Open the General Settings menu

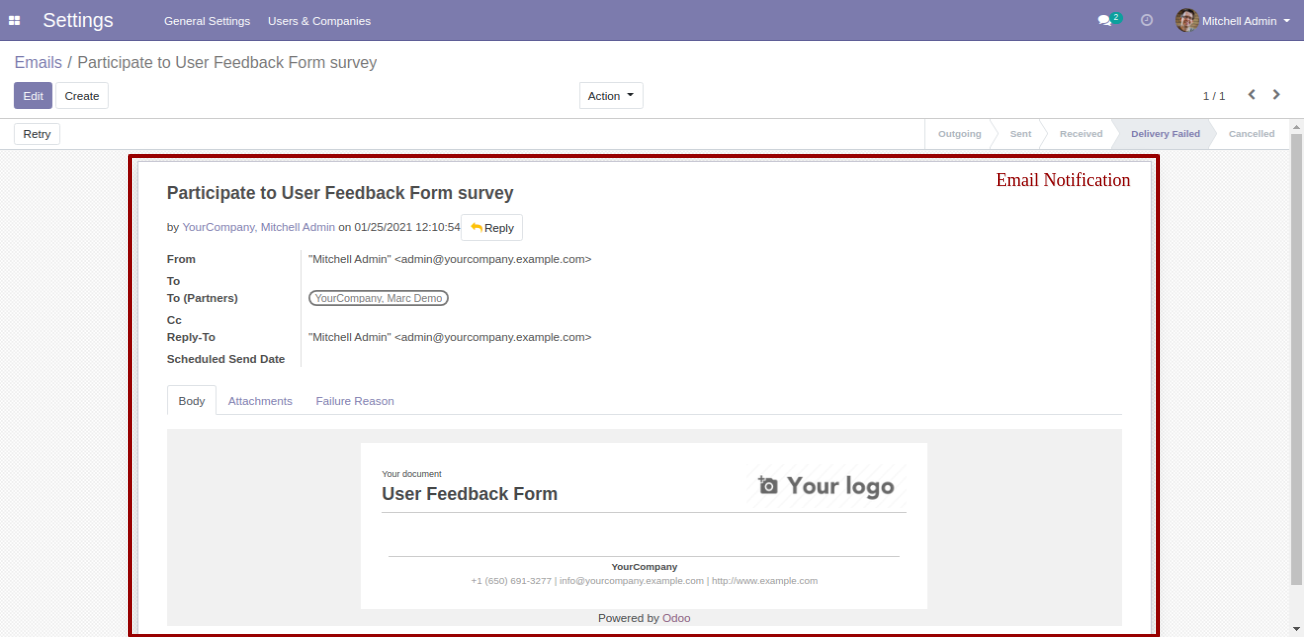click(207, 21)
